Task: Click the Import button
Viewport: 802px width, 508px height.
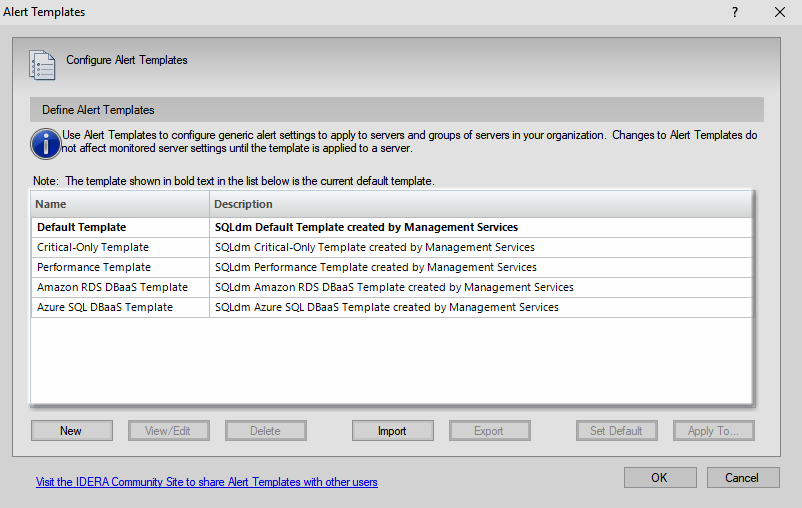Action: [392, 431]
